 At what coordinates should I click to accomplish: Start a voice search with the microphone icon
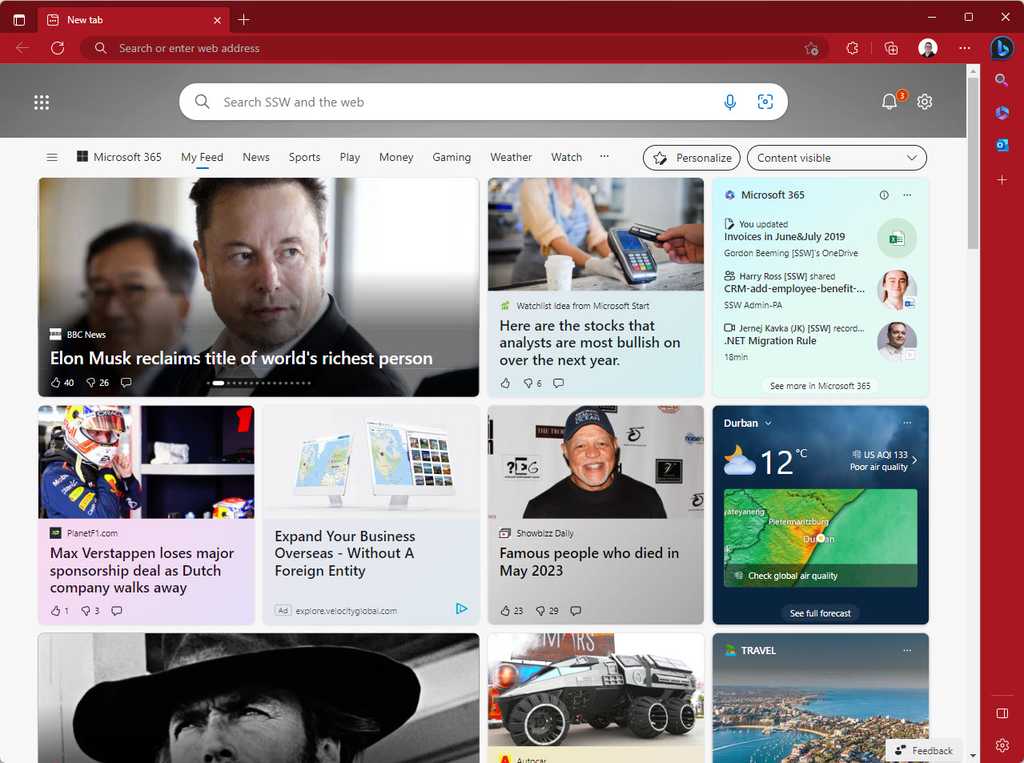click(x=730, y=101)
